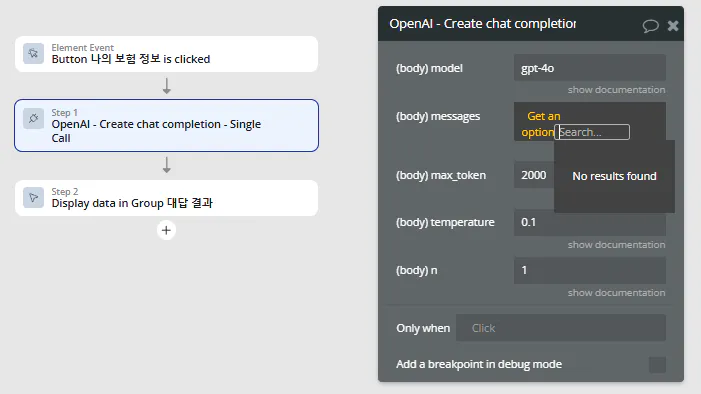Click the Step 1 plugin icon
Viewport: 701px width, 394px height.
point(34,119)
